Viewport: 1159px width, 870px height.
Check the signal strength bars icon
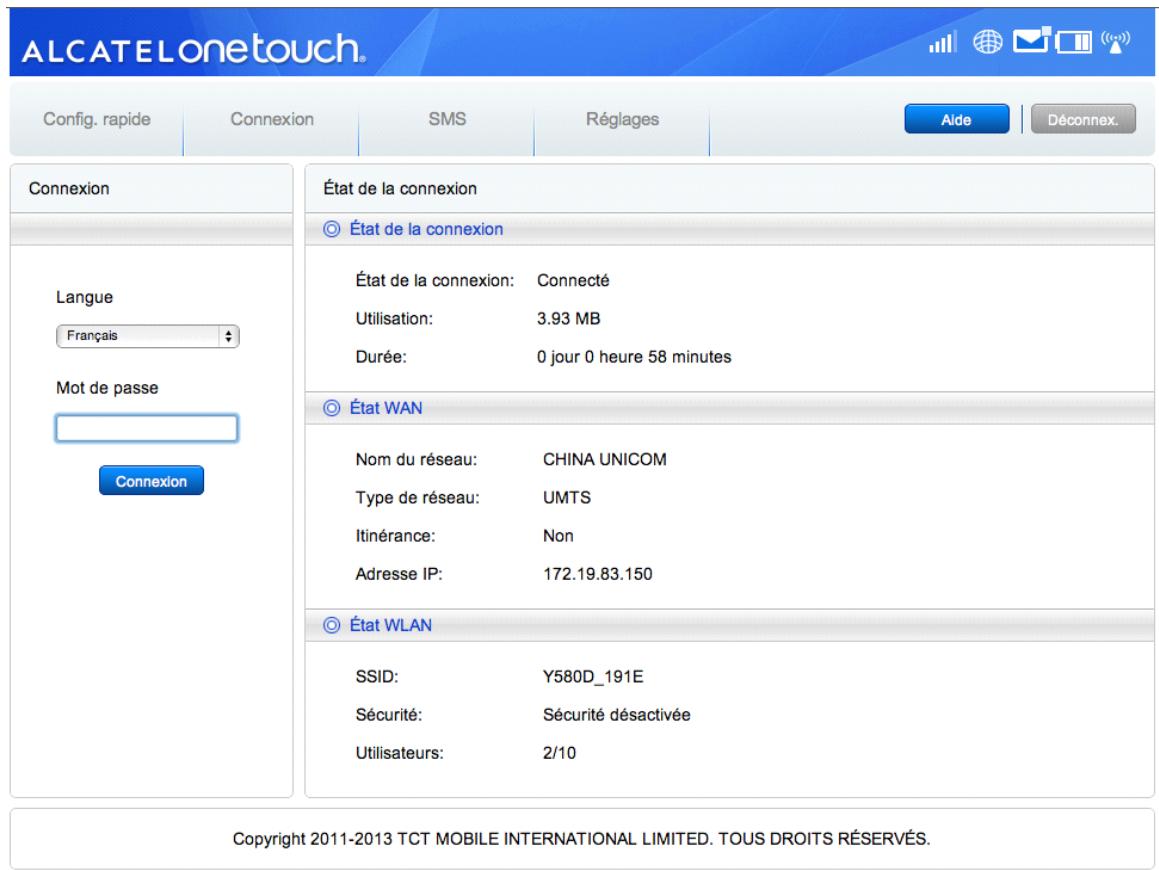tap(942, 42)
